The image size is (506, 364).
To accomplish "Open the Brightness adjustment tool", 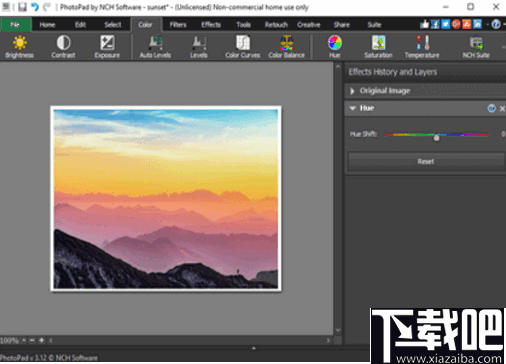I will click(19, 47).
